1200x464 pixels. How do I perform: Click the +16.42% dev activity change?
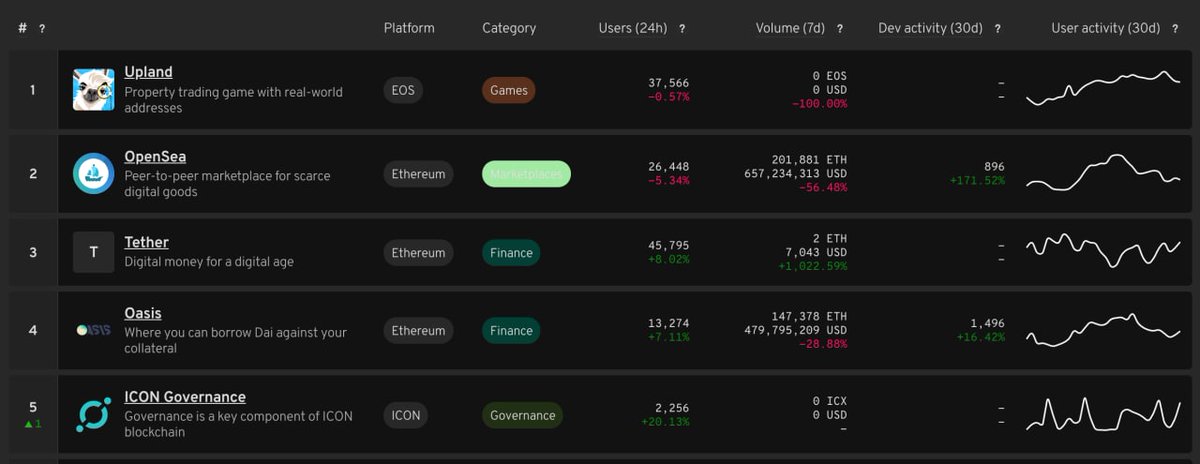980,337
